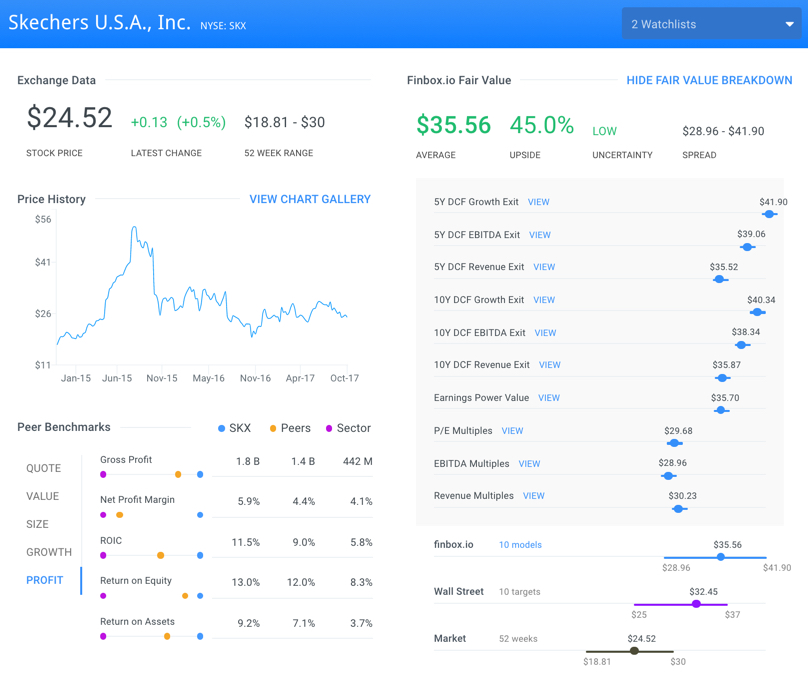Screen dimensions: 808x676
Task: Click the Net Profit Margin 5.9% value
Action: [248, 502]
